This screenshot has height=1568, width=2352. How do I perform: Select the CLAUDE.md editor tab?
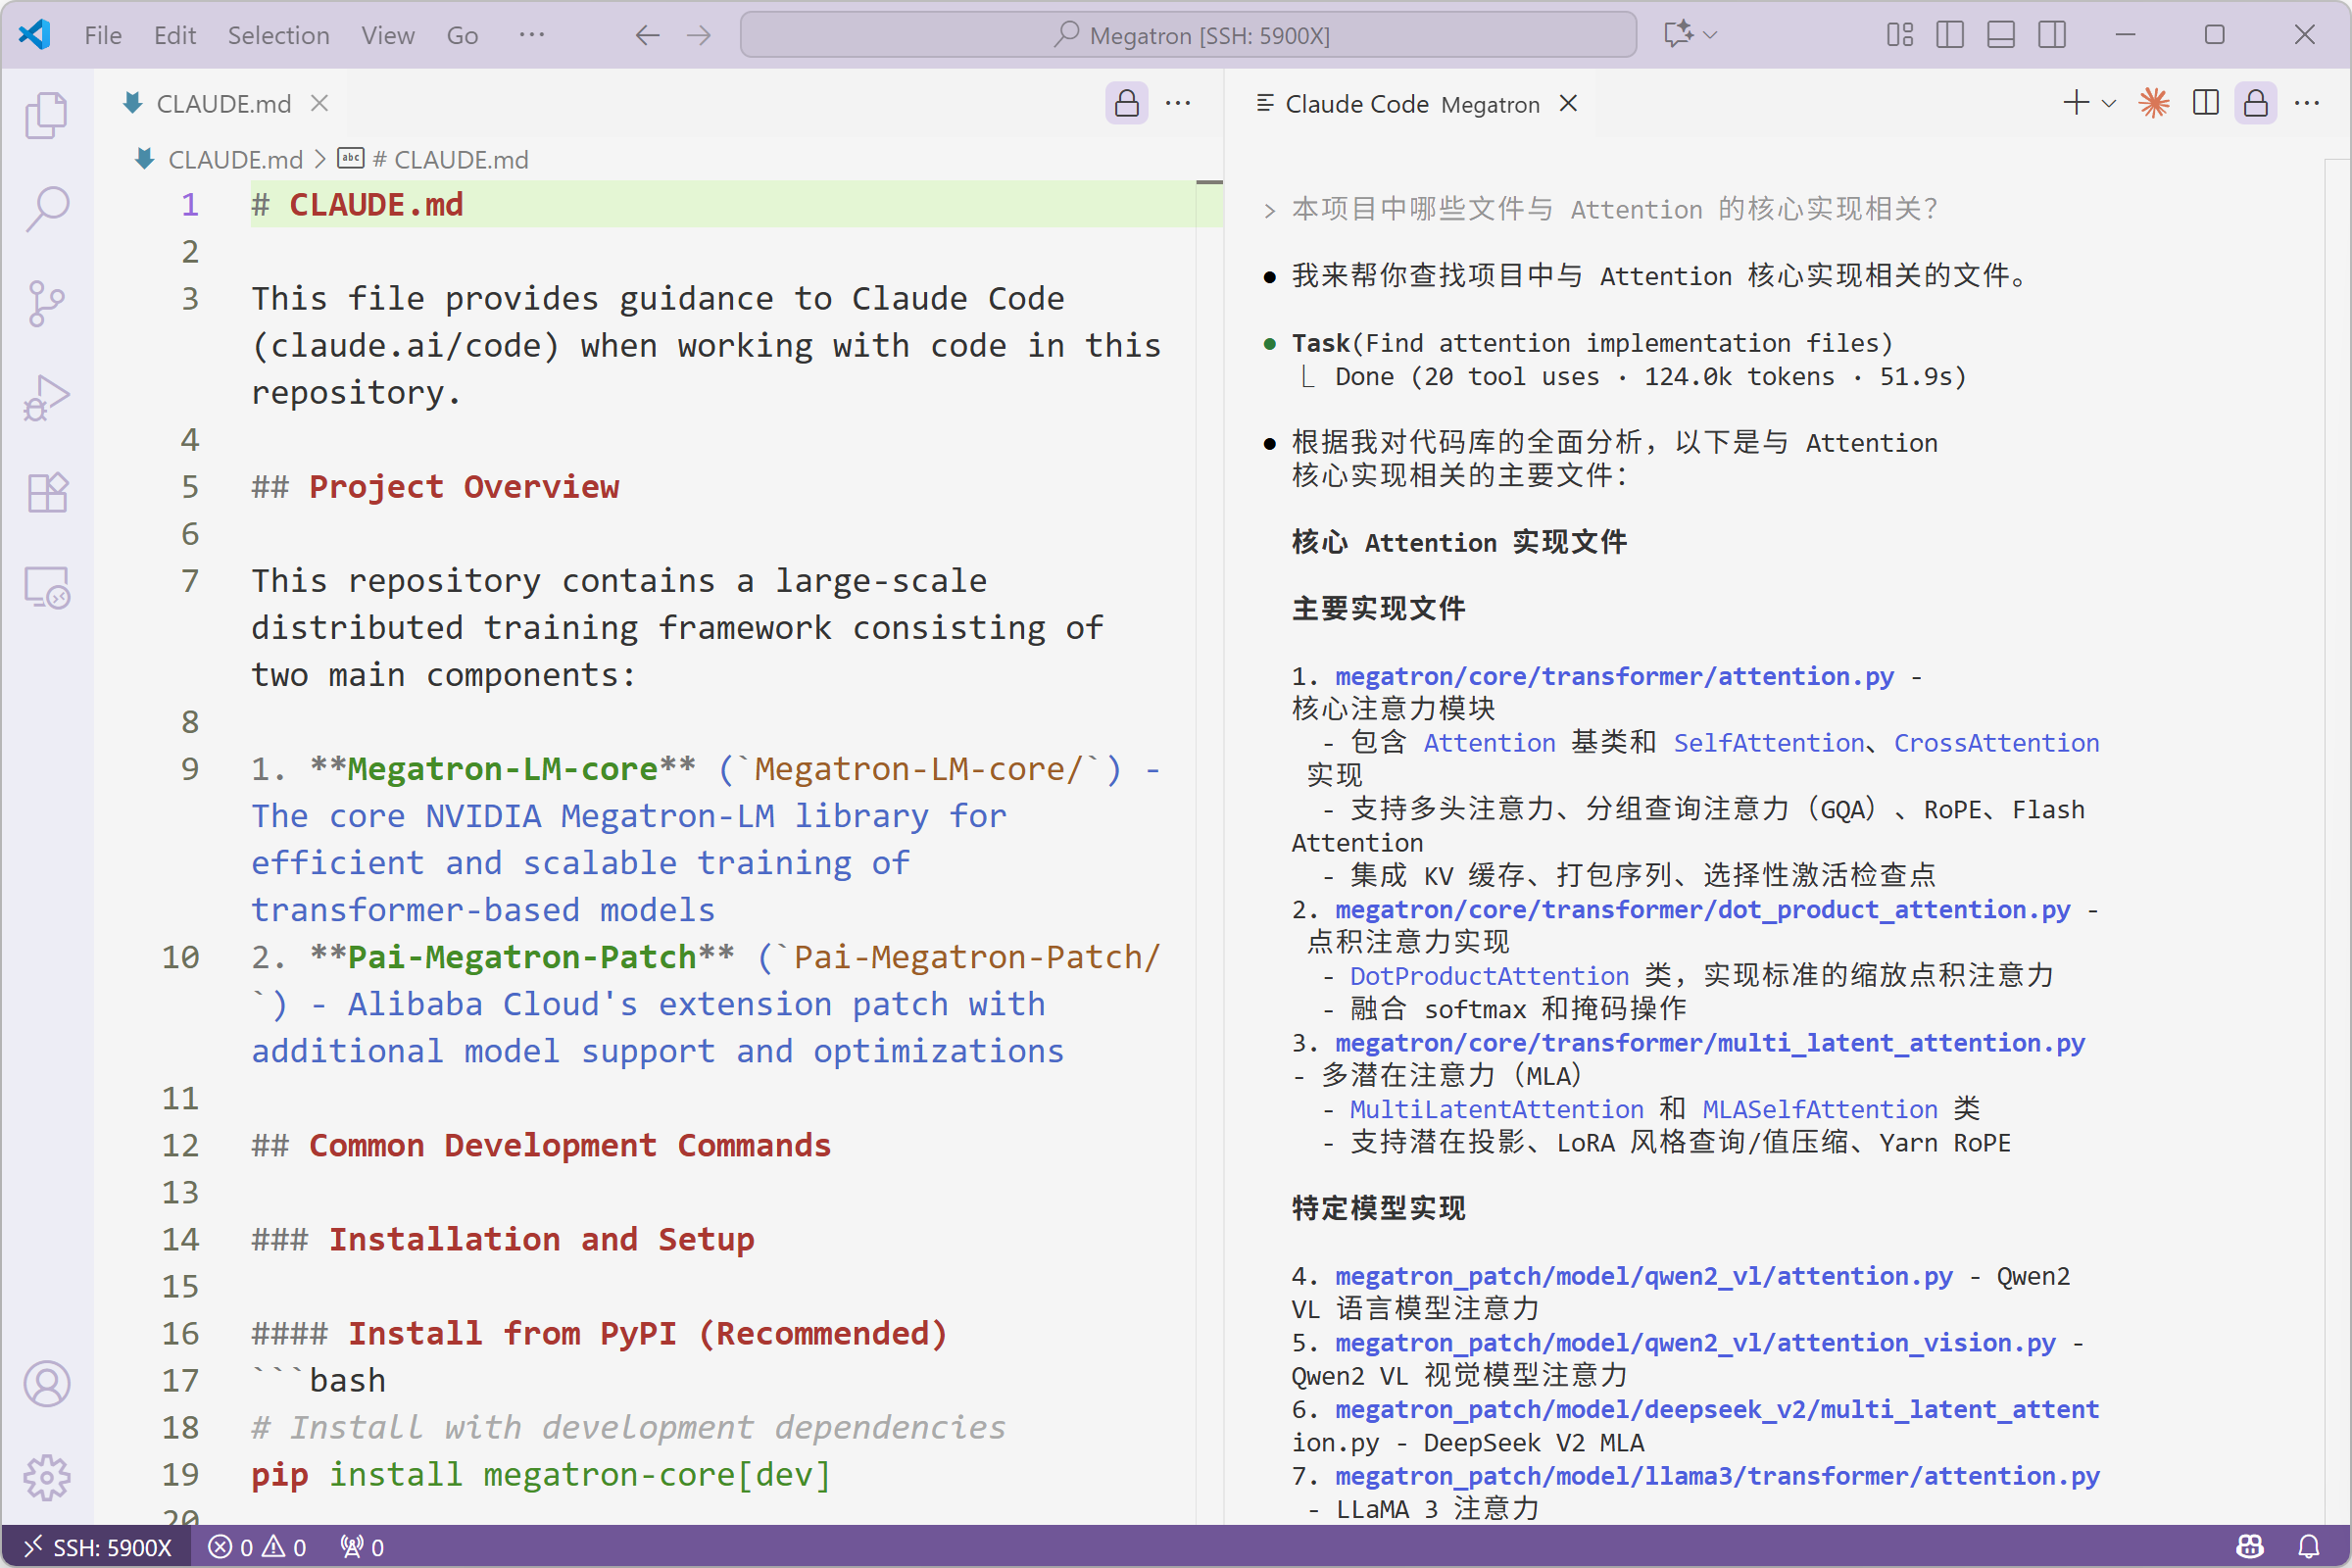point(223,103)
